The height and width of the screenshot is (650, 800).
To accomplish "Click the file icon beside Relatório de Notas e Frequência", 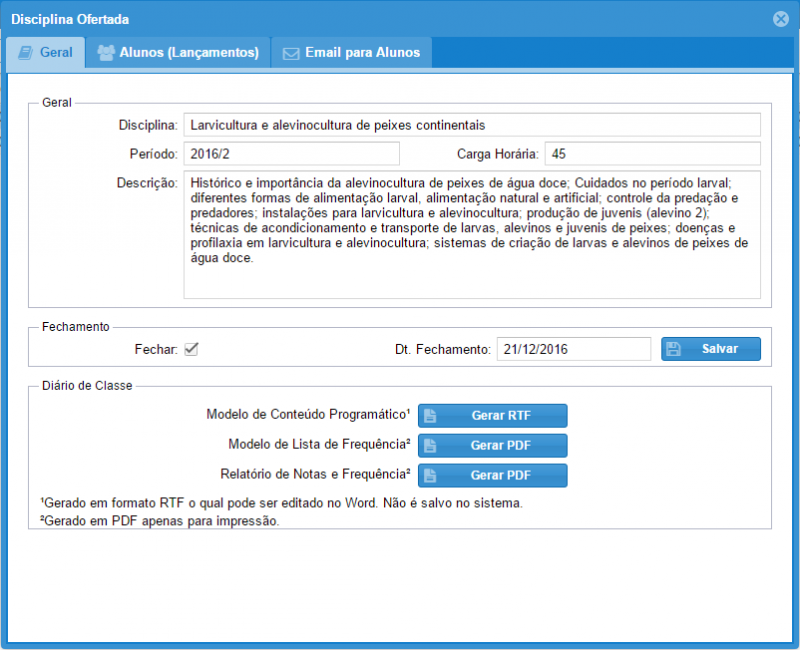I will point(429,476).
